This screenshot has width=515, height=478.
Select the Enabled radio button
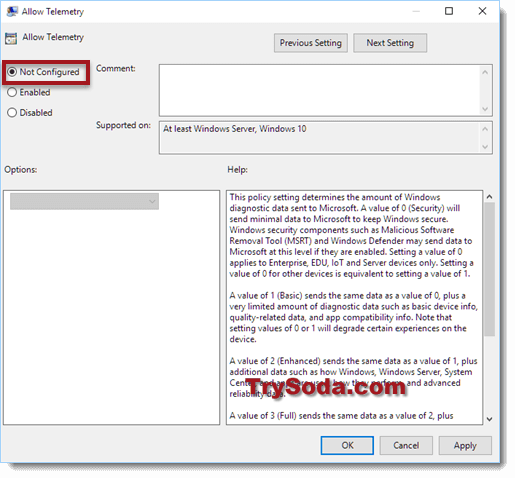pos(12,92)
